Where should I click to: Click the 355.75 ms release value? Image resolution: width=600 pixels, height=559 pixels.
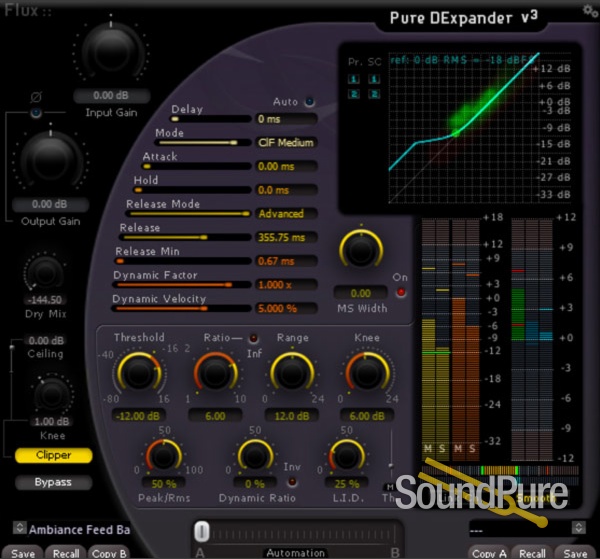(286, 238)
